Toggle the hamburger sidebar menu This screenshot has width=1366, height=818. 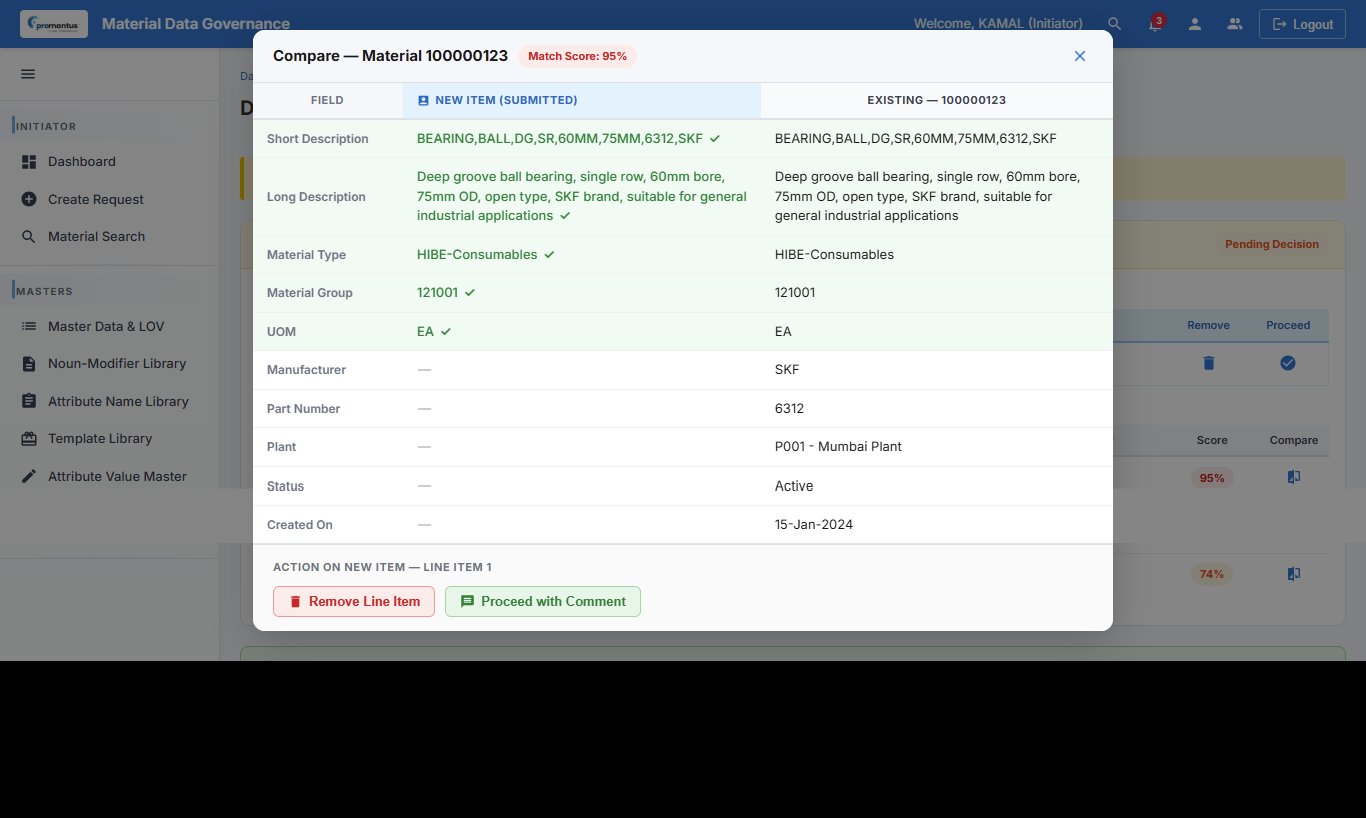tap(28, 74)
